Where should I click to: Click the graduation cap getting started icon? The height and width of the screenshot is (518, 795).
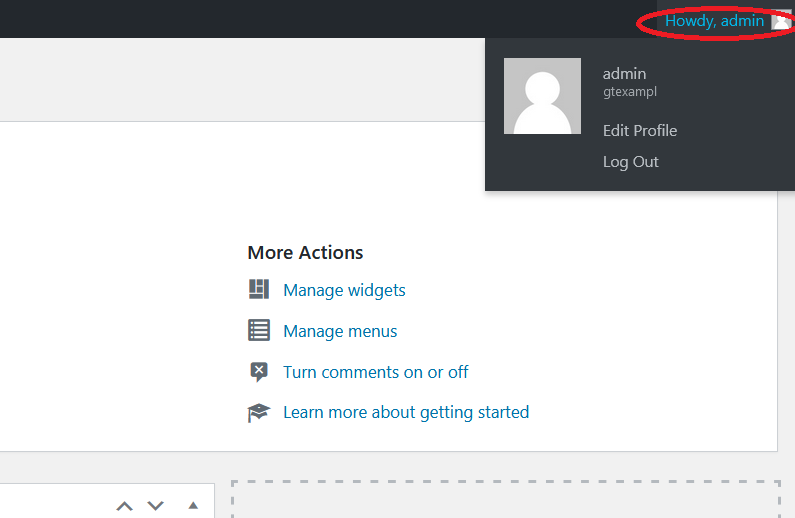[259, 413]
